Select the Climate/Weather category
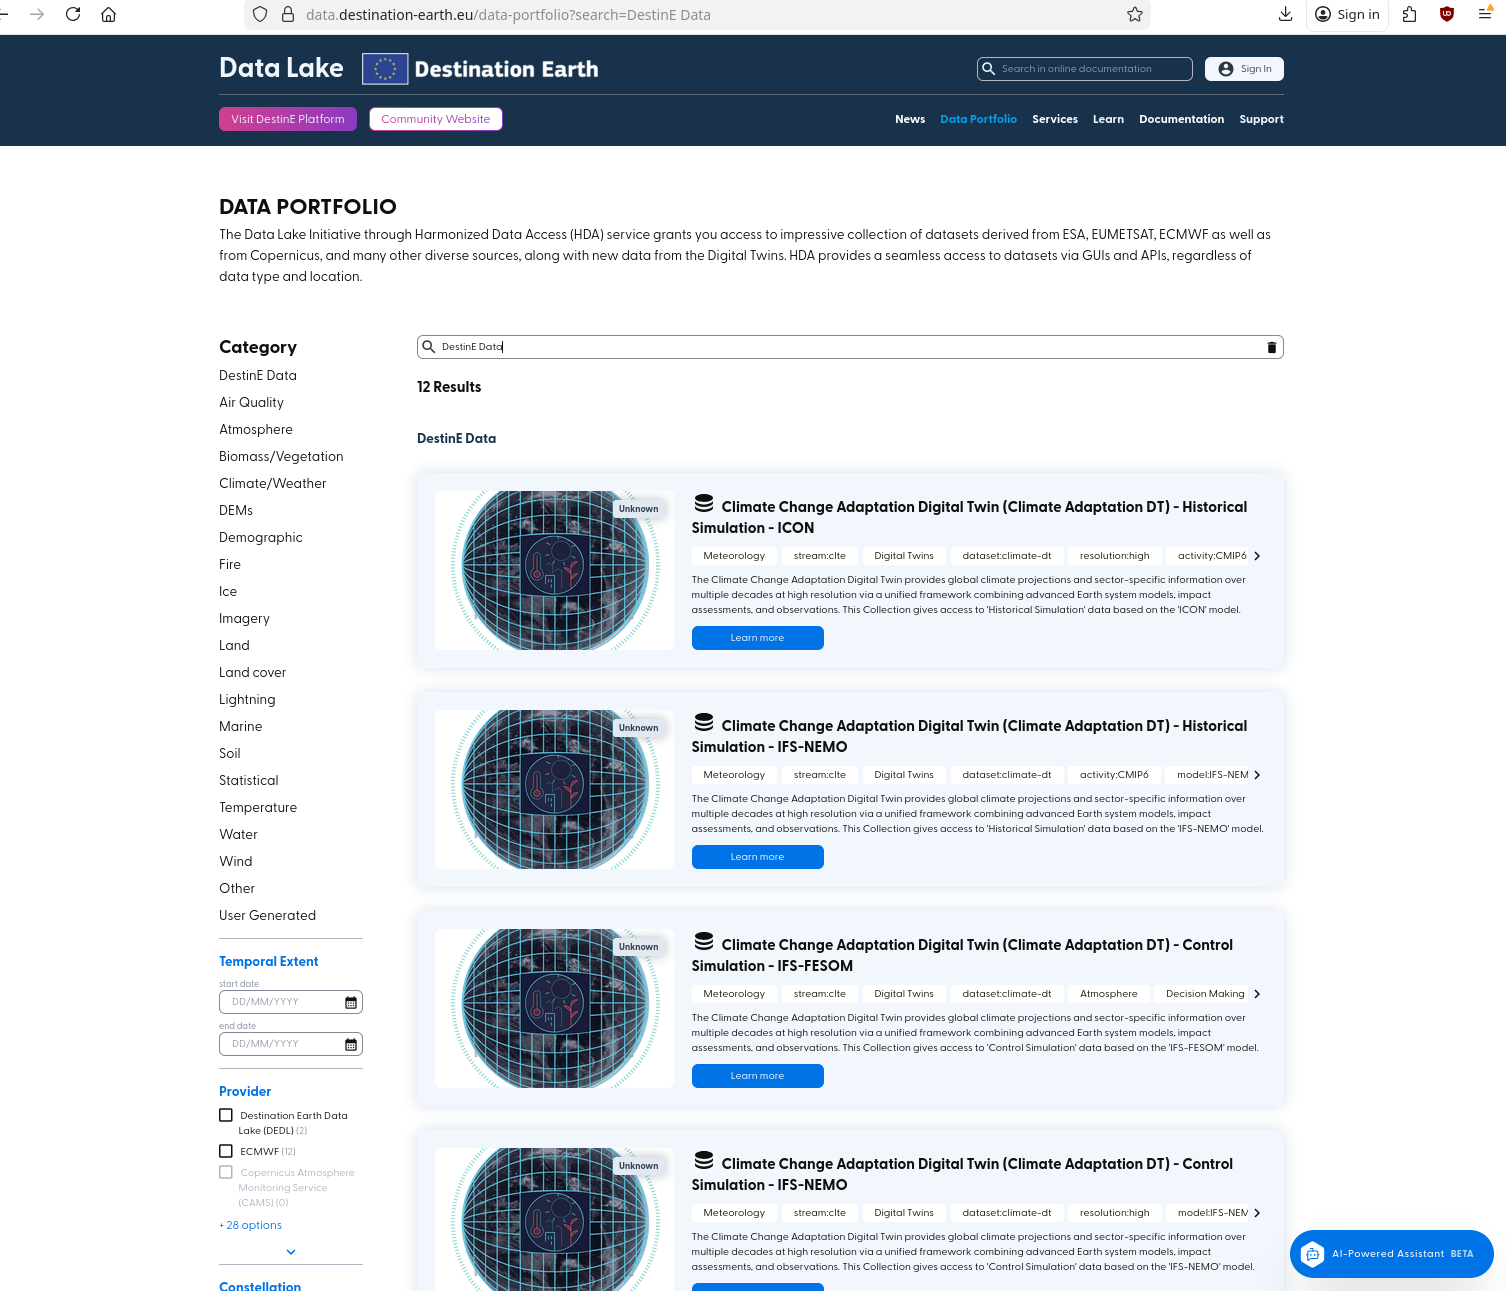Screen dimensions: 1506x1291 point(272,483)
